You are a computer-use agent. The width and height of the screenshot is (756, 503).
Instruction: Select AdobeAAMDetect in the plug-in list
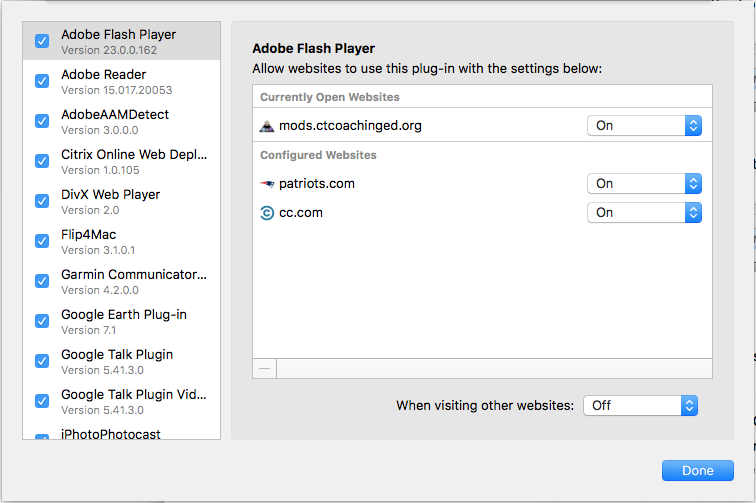[x=122, y=121]
